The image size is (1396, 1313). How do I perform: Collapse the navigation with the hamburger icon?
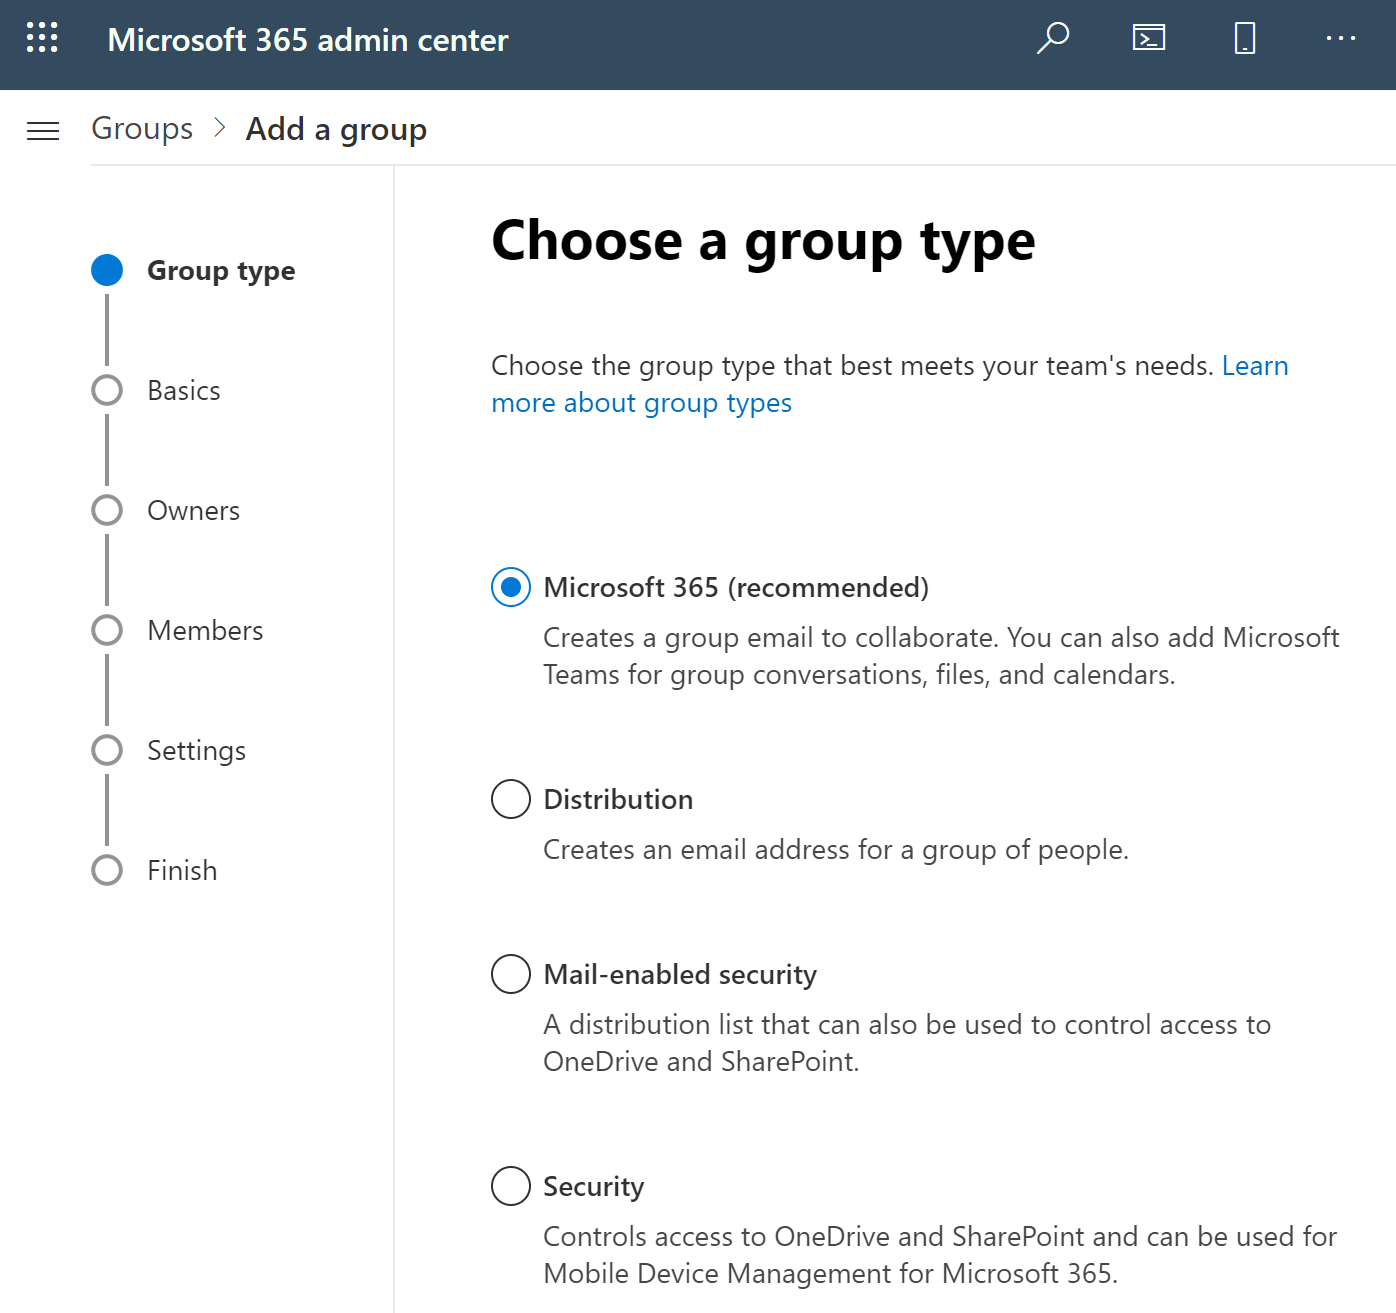43,130
